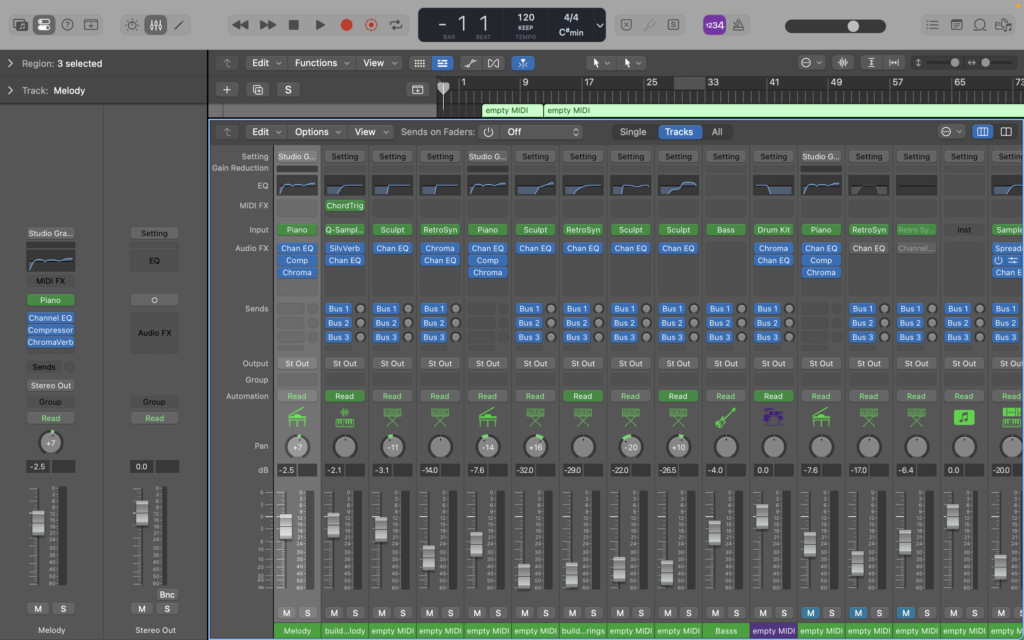Viewport: 1024px width, 640px height.
Task: Toggle the Cycle loop button
Action: [x=397, y=24]
